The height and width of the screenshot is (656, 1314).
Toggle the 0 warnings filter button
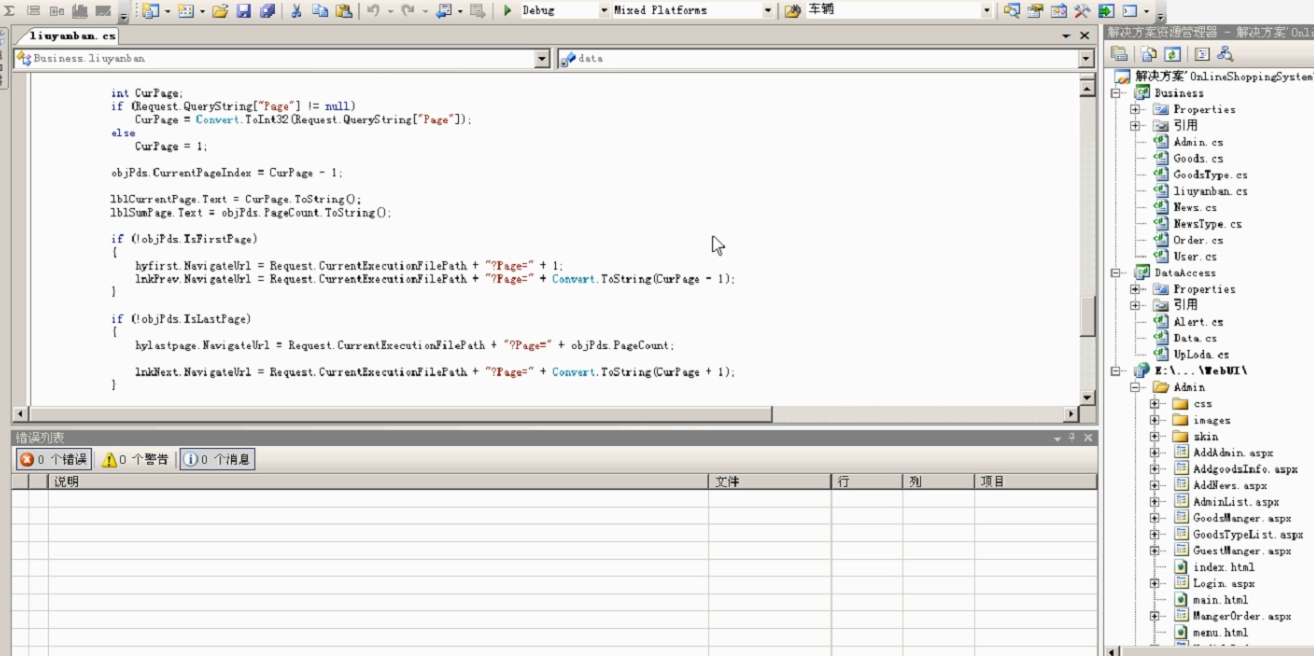pos(135,459)
